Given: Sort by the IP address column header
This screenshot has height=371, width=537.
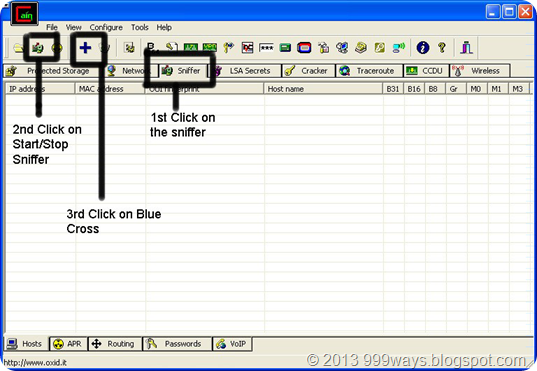Looking at the screenshot, I should 40,89.
